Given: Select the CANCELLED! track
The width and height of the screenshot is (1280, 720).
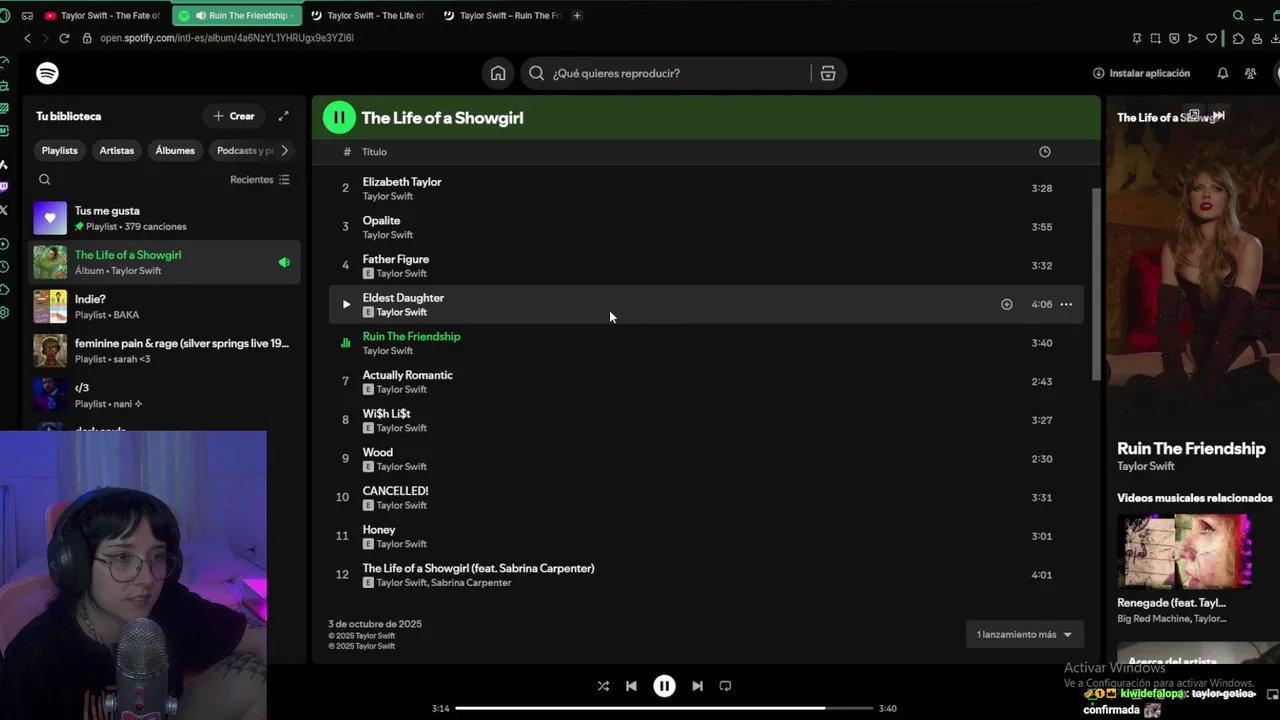Looking at the screenshot, I should pos(706,497).
